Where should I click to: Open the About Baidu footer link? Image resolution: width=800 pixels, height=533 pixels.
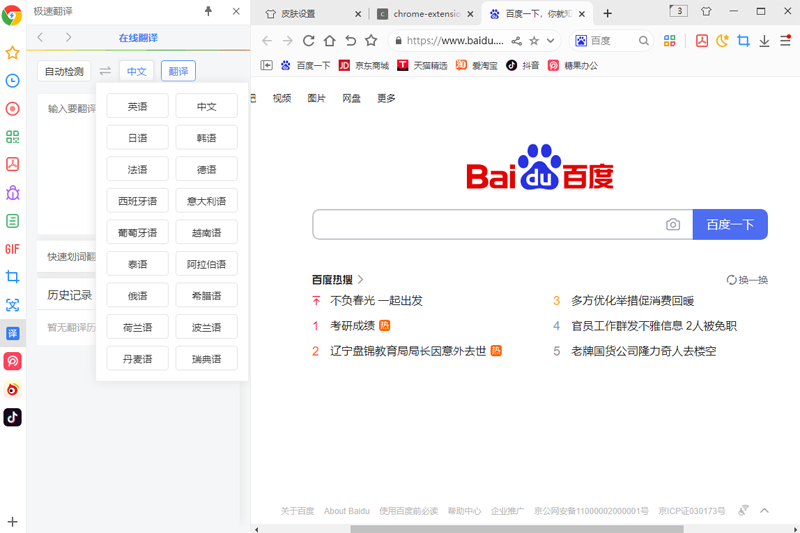(346, 511)
